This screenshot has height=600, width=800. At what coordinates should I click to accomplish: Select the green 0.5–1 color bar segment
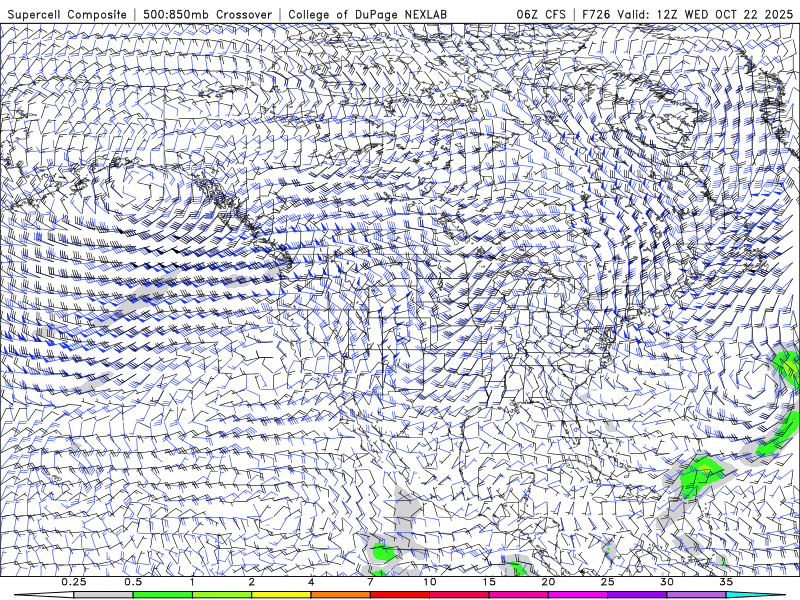coord(163,595)
